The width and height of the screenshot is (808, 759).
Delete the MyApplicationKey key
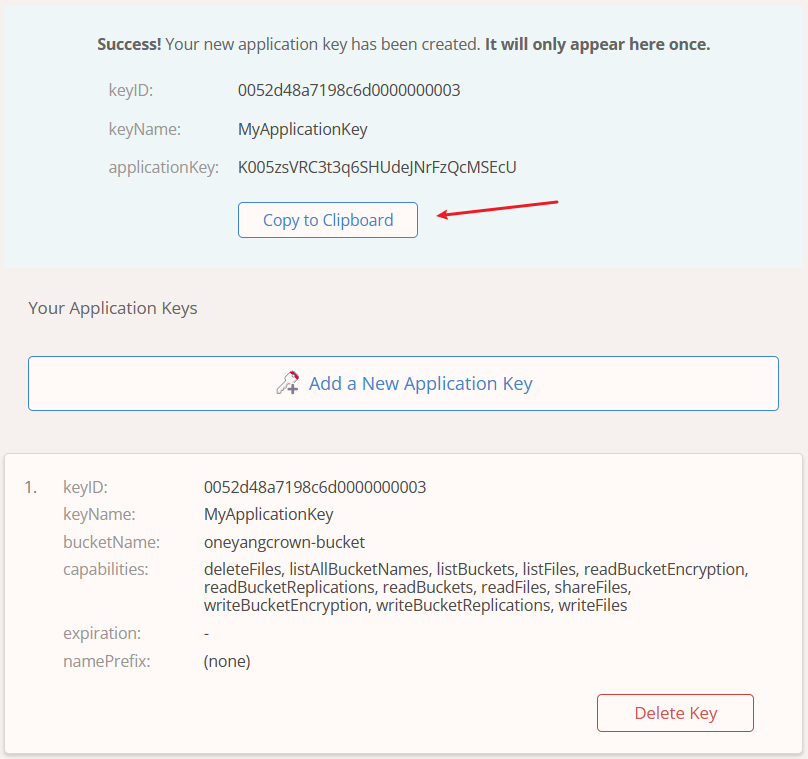pos(675,713)
